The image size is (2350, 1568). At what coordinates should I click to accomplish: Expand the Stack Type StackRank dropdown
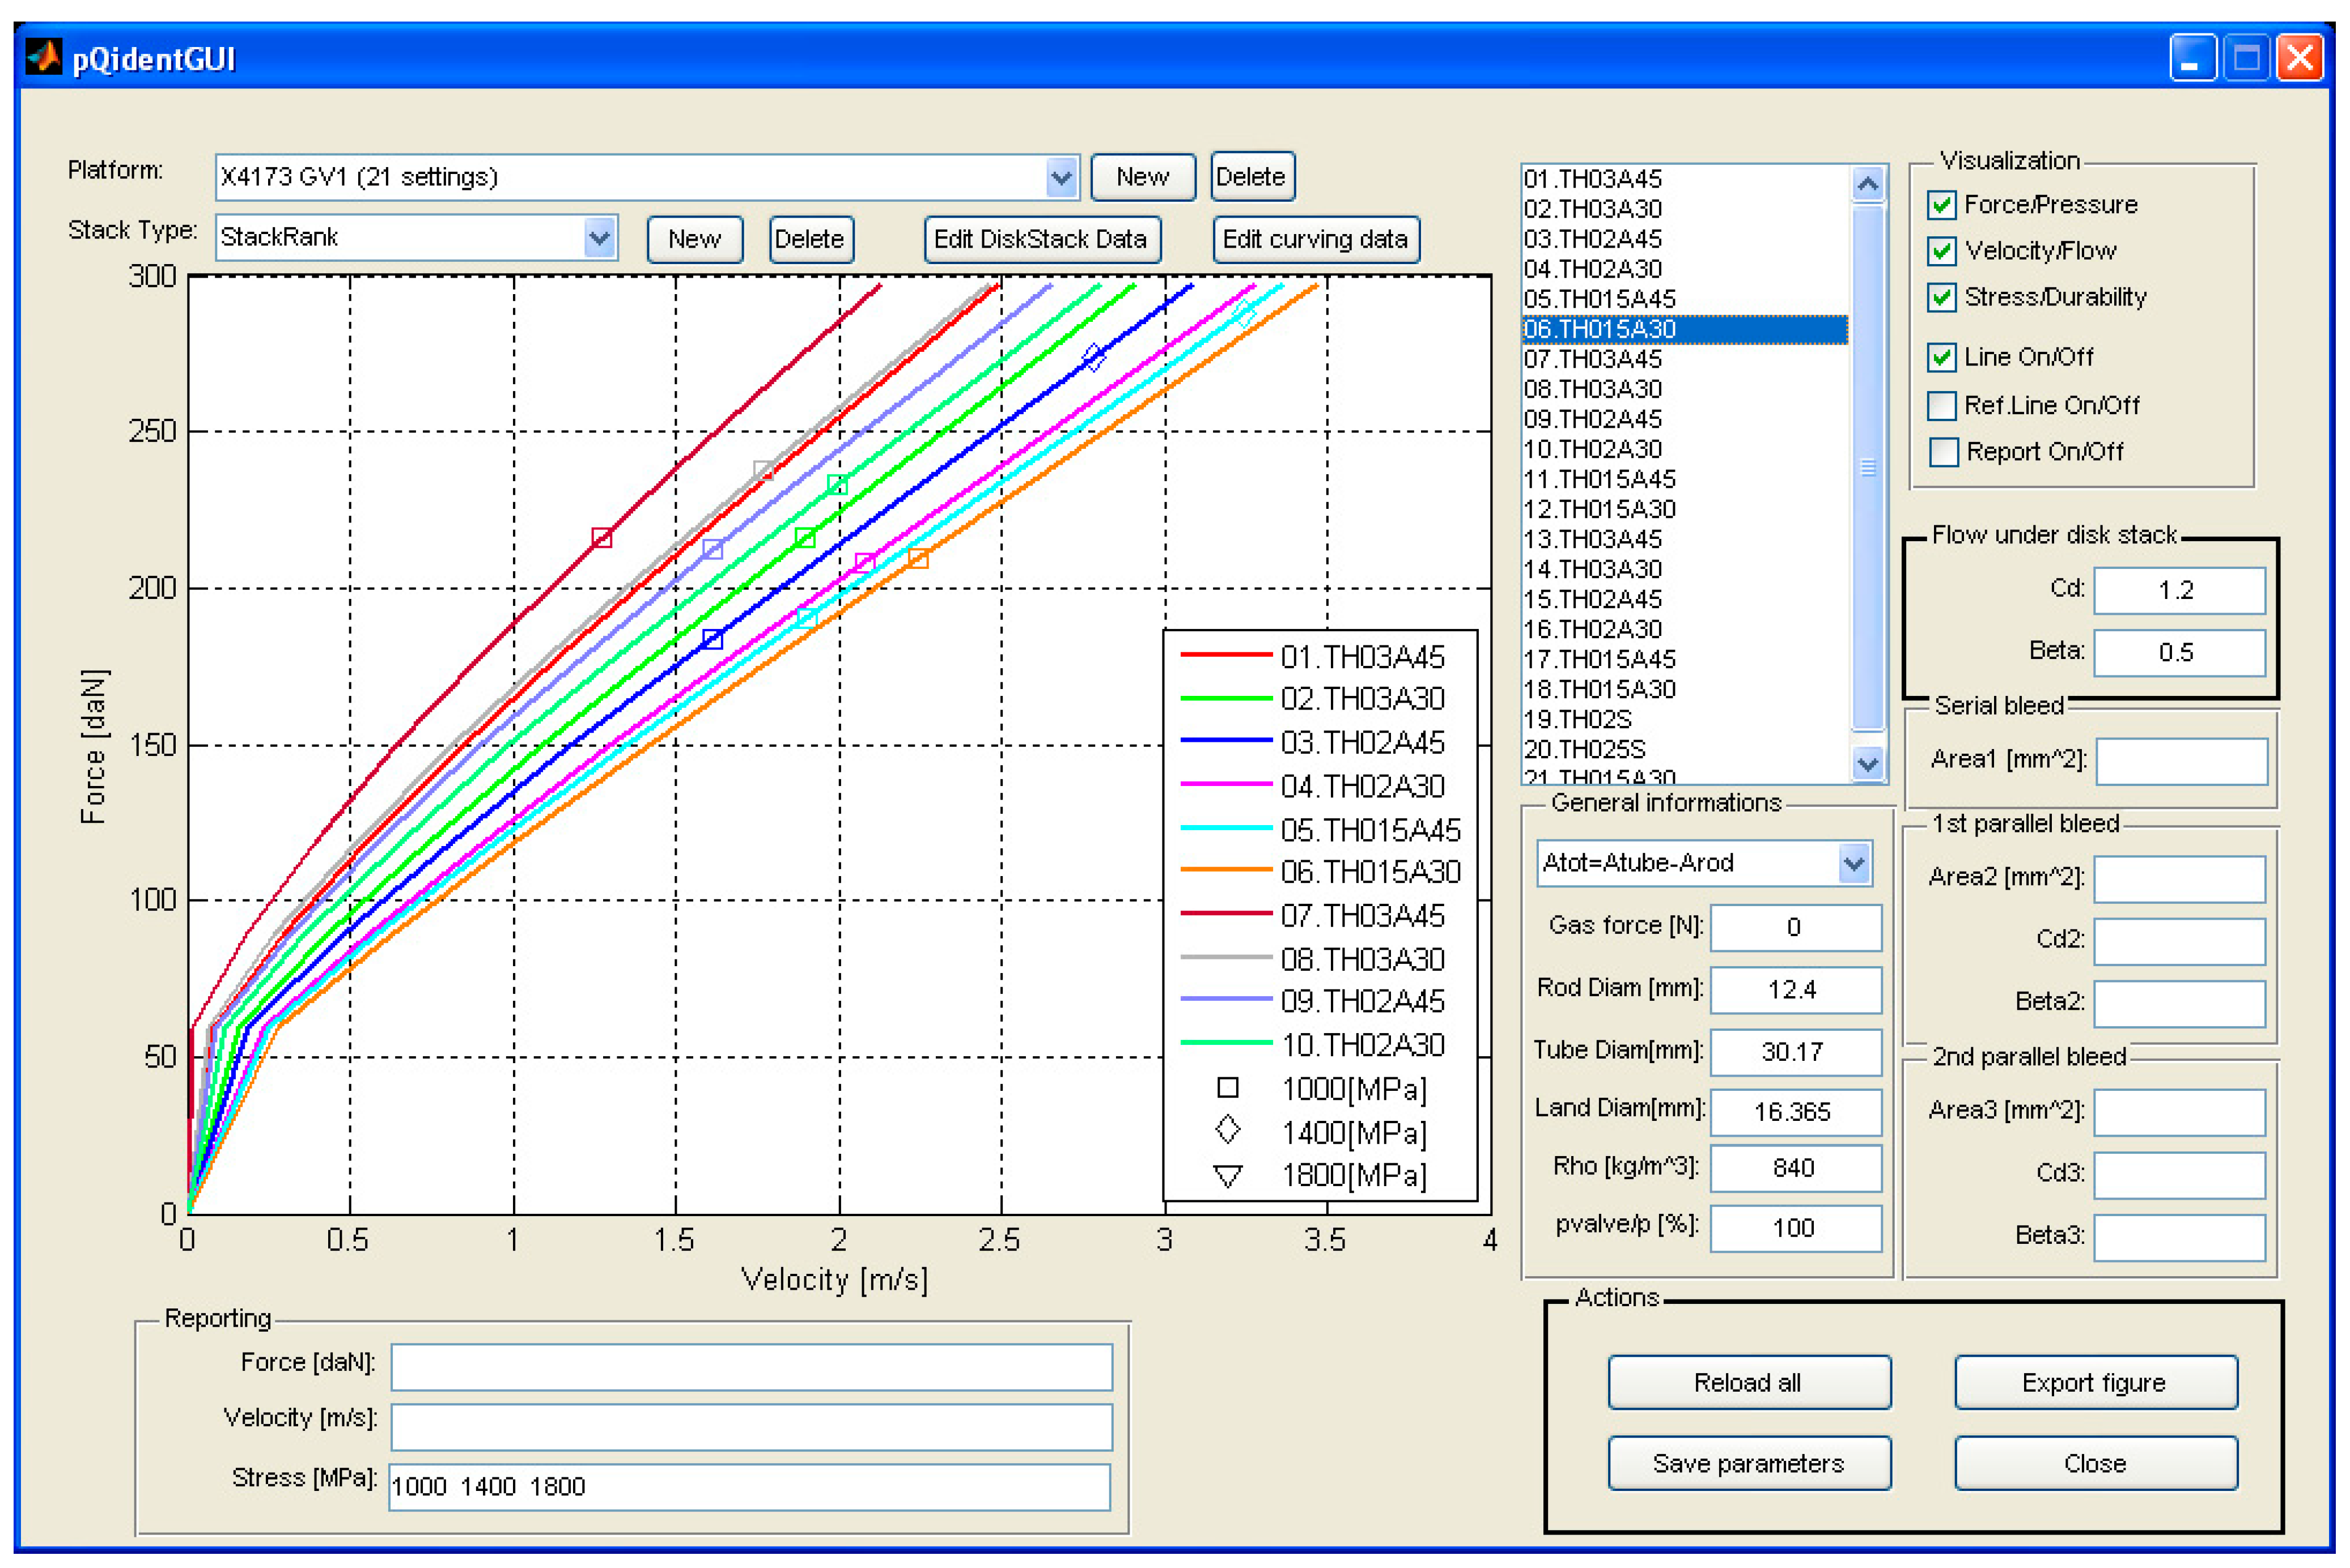599,238
